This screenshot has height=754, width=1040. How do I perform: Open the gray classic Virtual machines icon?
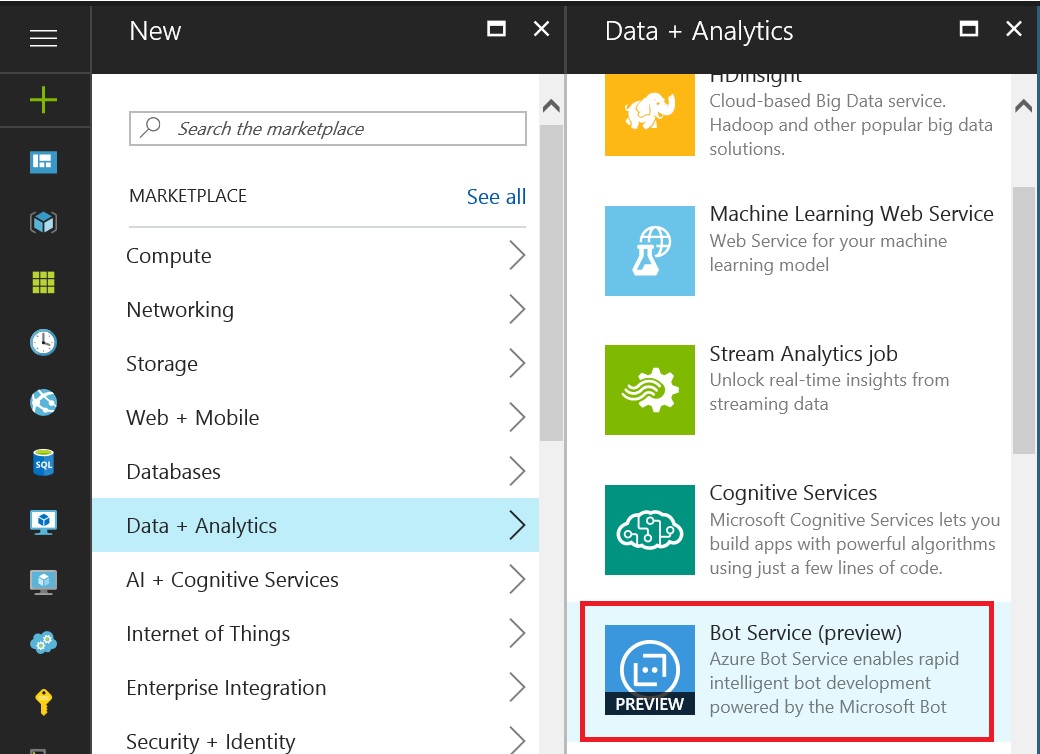[44, 582]
